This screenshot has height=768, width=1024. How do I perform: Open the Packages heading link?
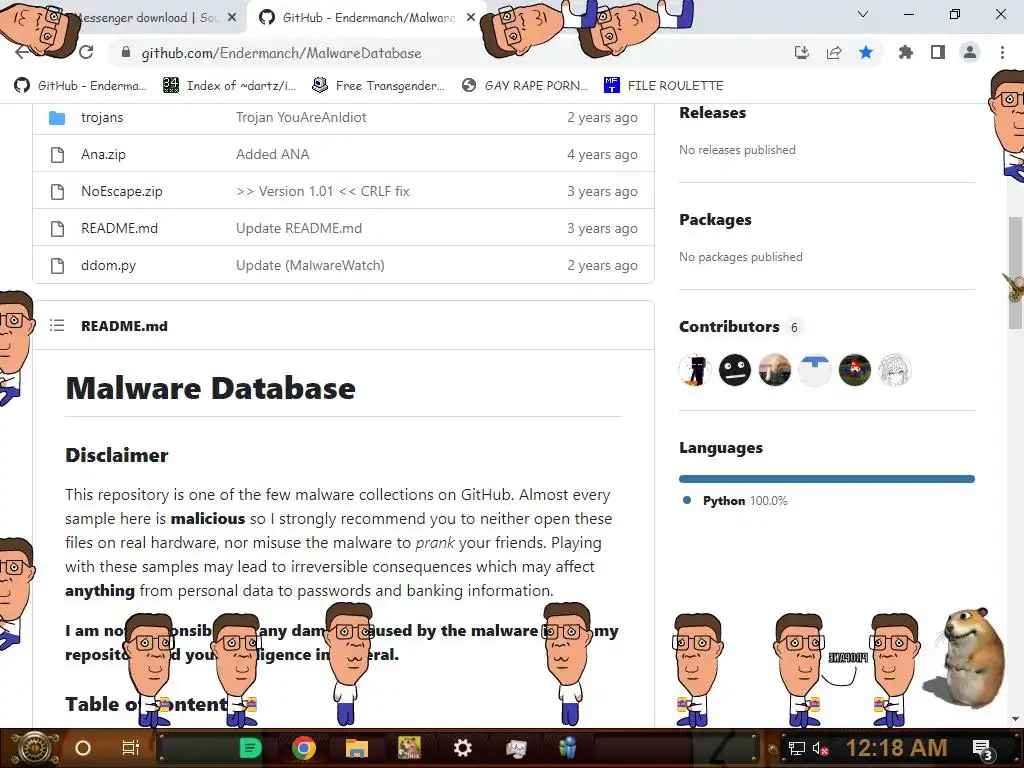pos(715,220)
